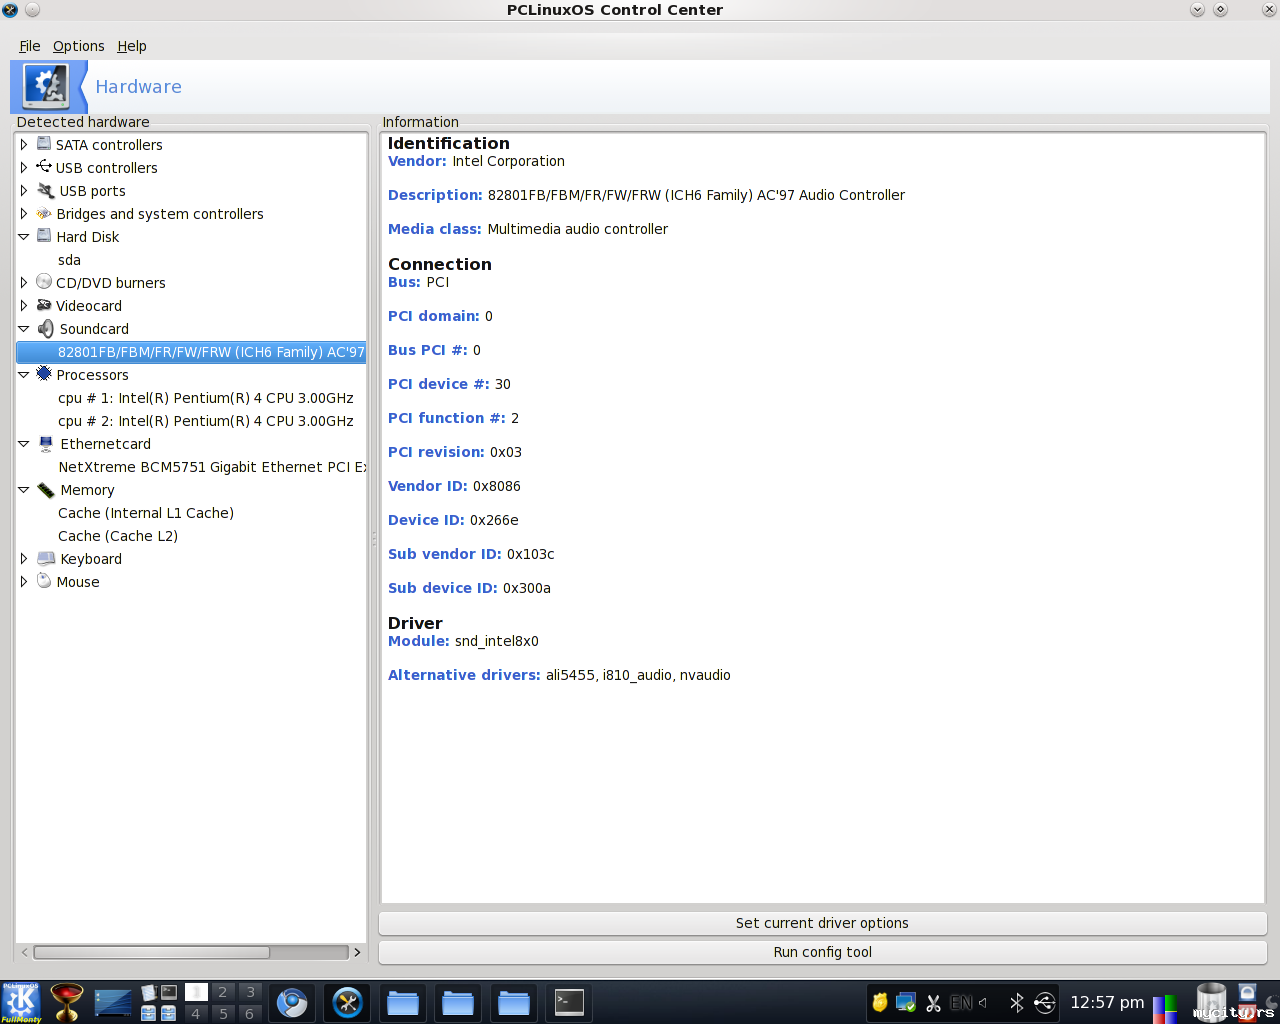Collapse the Soundcard node
Viewport: 1280px width, 1024px height.
(24, 328)
